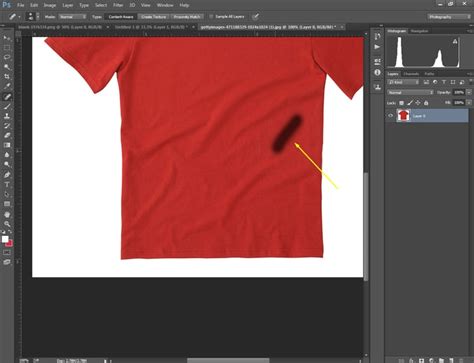Select the Clone Stamp tool
Screen dimensions: 474x363
pyautogui.click(x=7, y=116)
